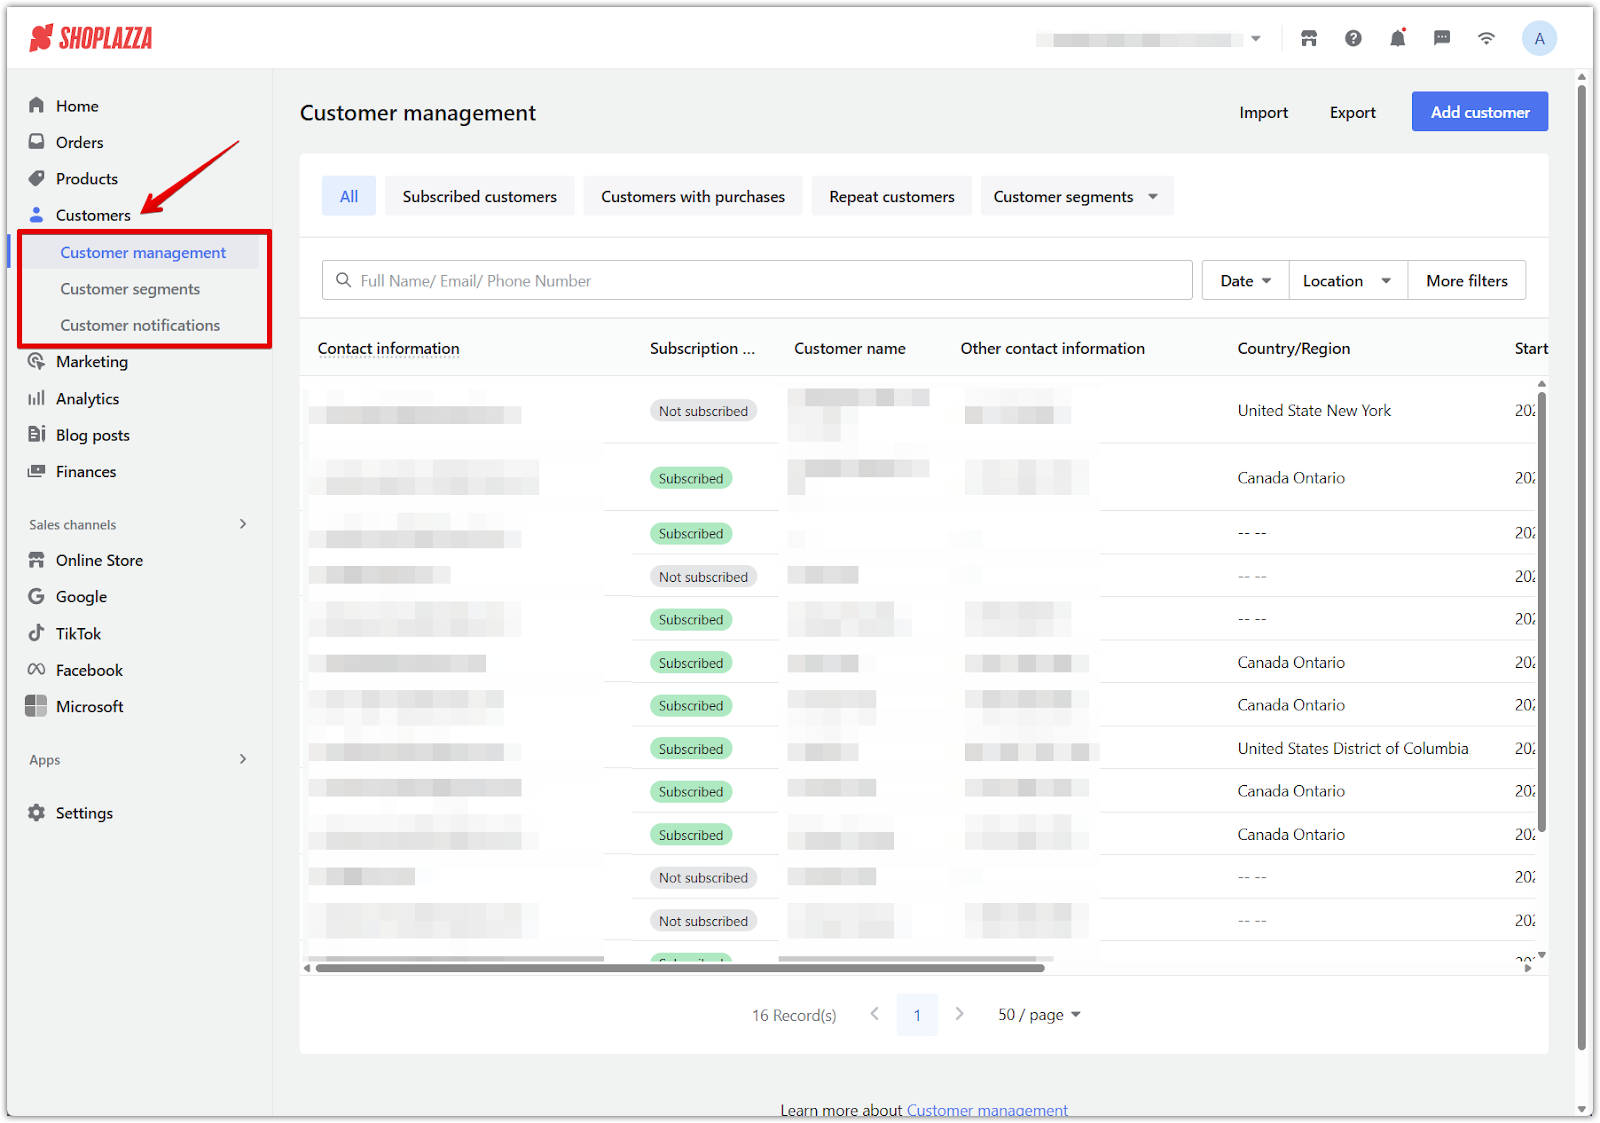1600x1123 pixels.
Task: Open the Location filter dropdown
Action: [1348, 281]
